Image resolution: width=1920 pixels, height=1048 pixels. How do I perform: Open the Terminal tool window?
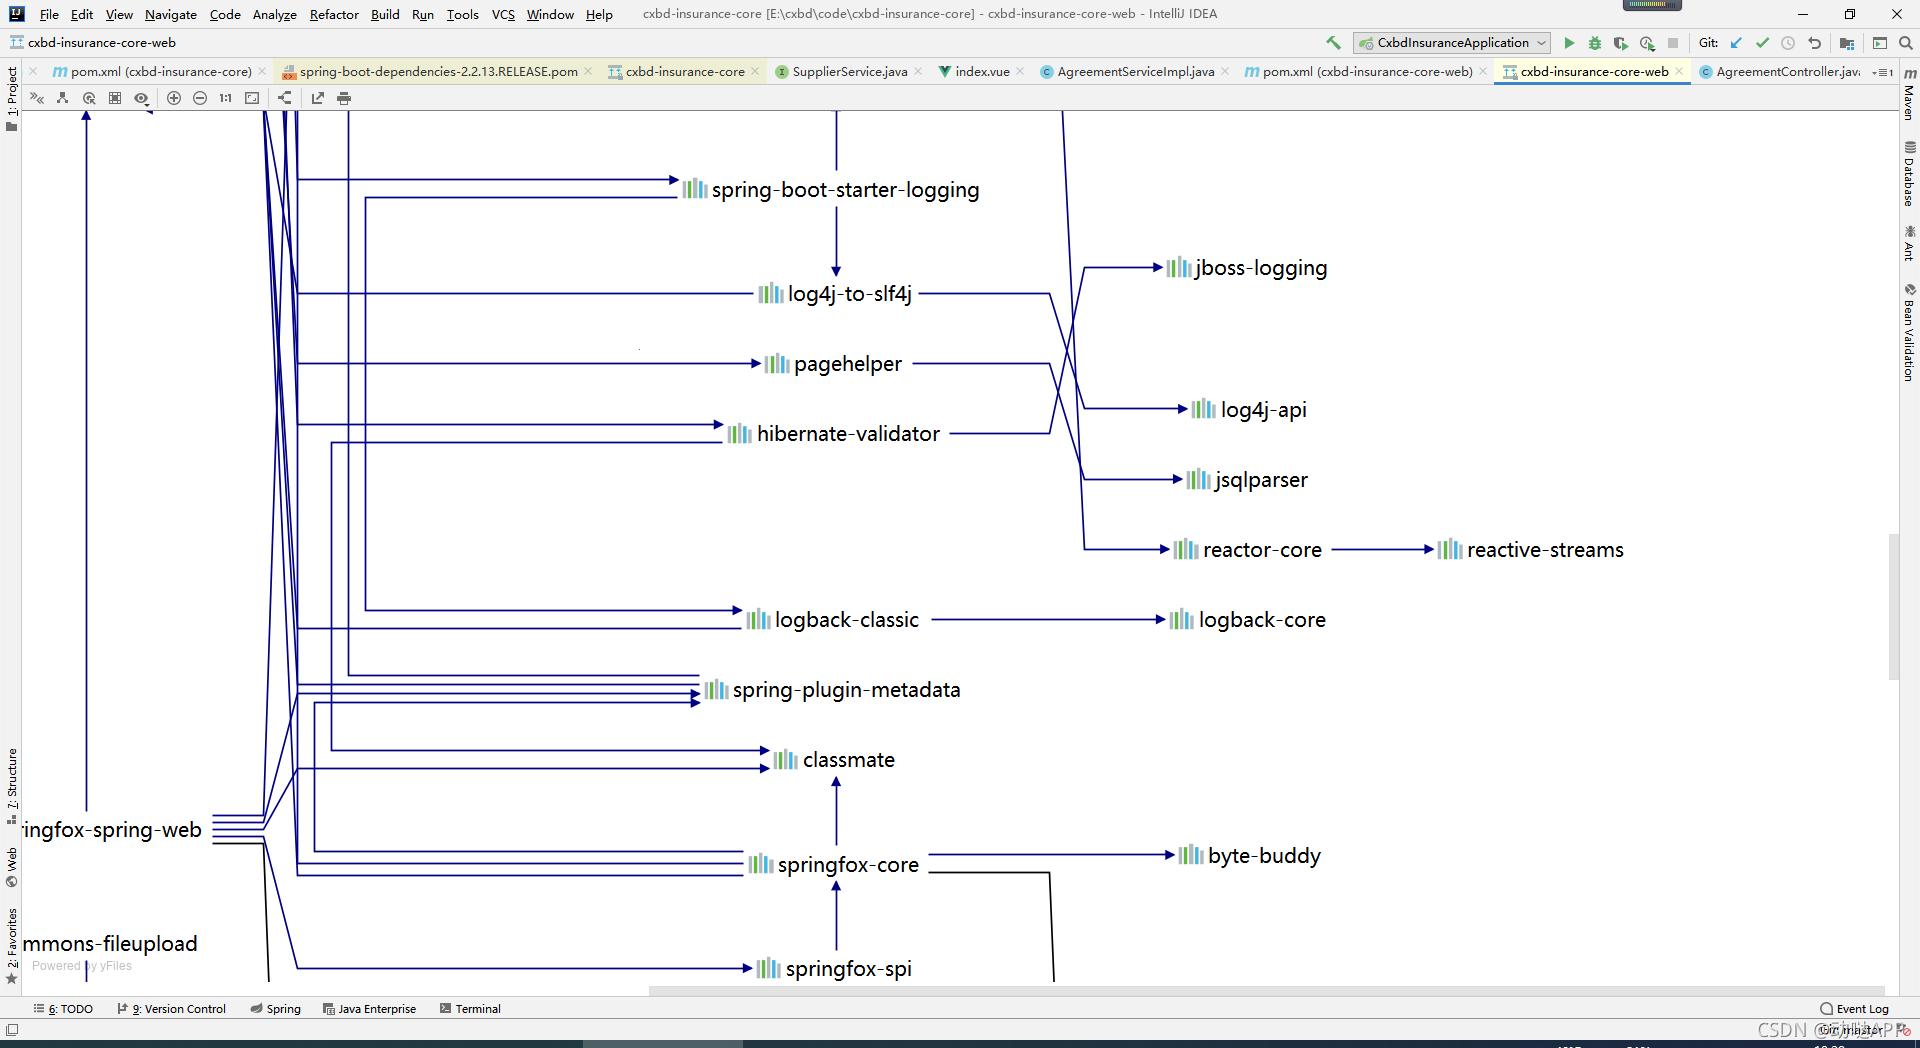[x=470, y=1009]
